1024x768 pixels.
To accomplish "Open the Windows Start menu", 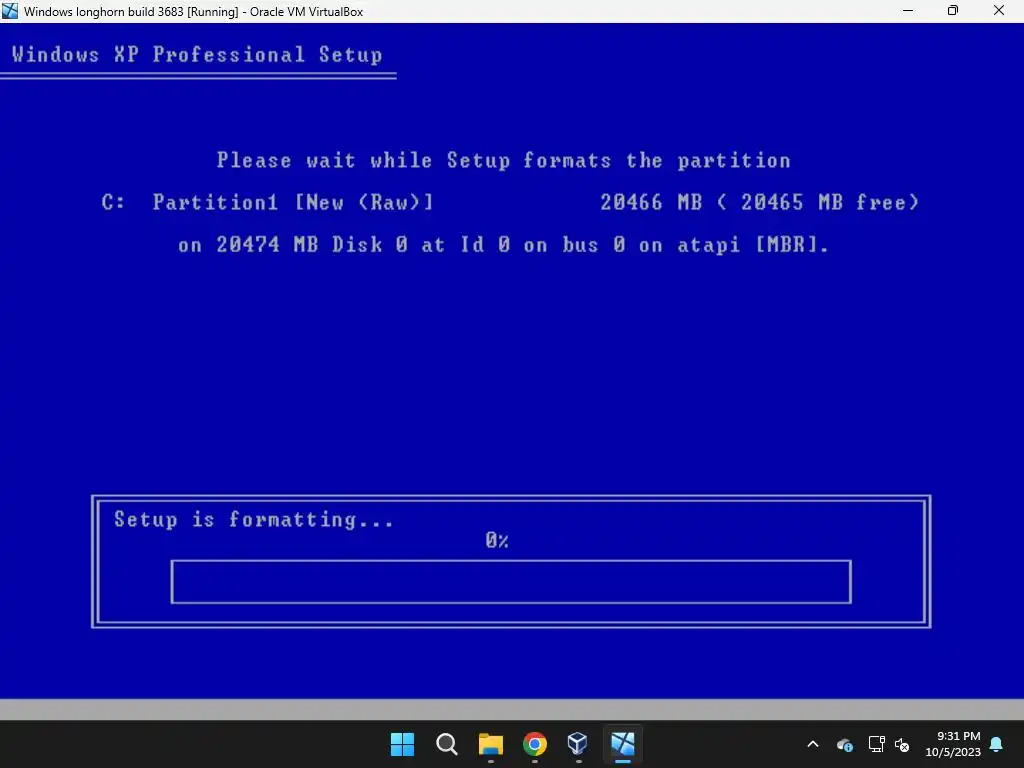I will point(402,744).
